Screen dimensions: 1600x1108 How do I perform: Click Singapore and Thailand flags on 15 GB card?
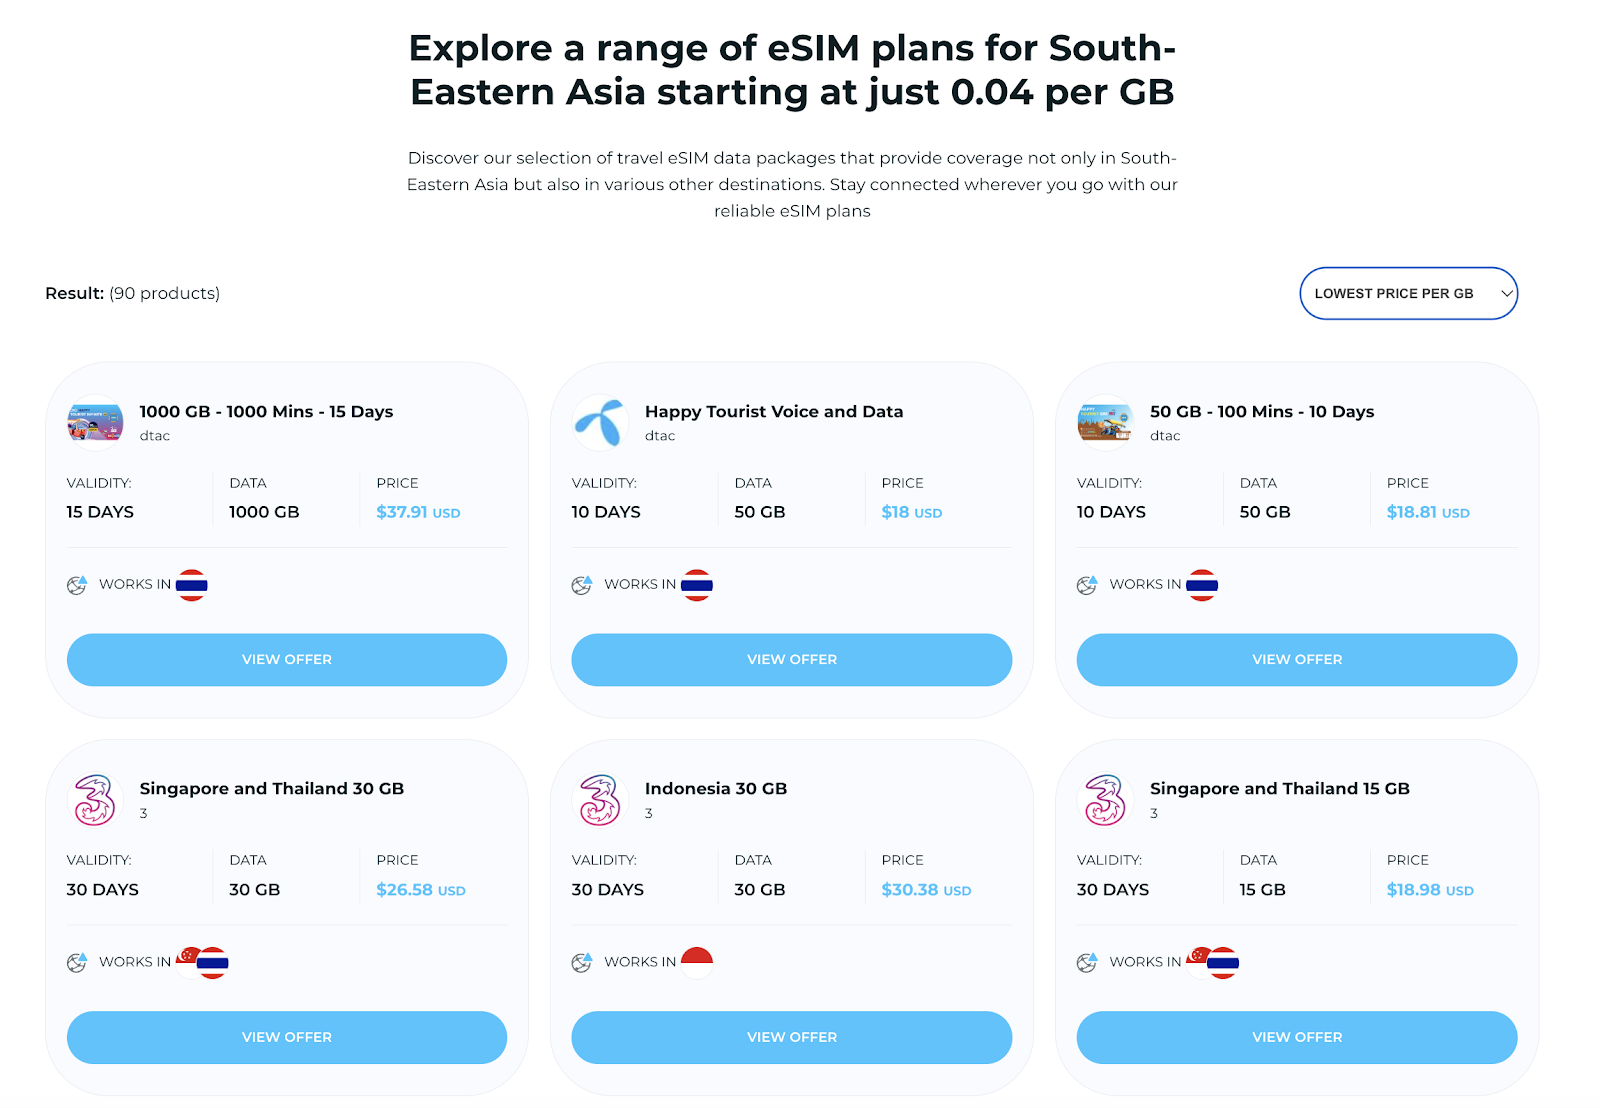click(x=1213, y=962)
